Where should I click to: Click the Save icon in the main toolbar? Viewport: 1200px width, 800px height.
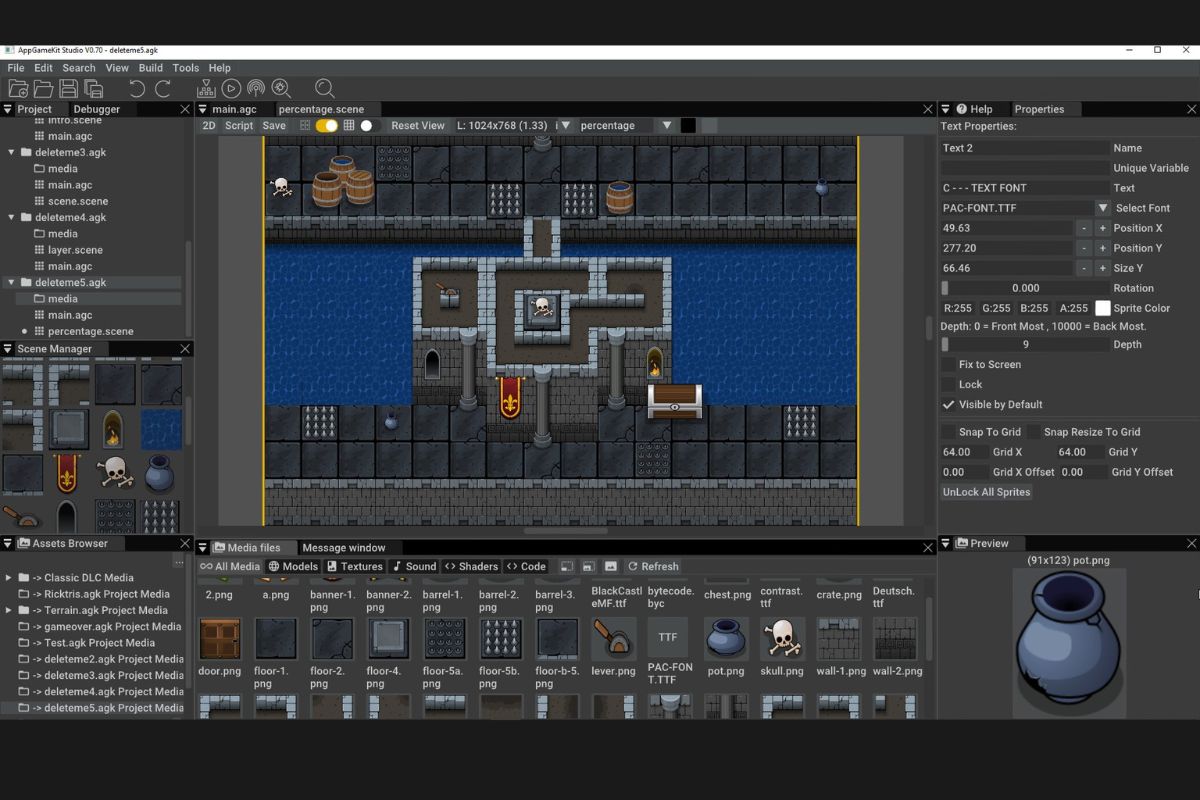[67, 88]
